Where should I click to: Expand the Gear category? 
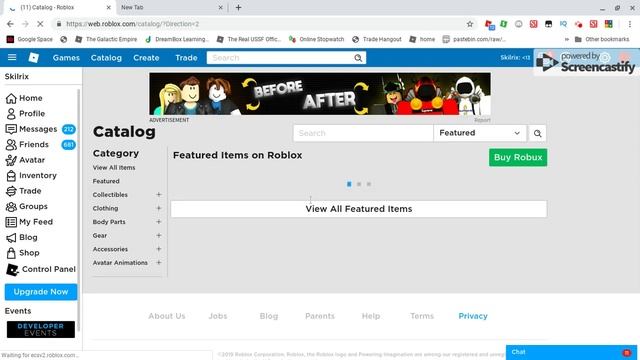pyautogui.click(x=159, y=236)
